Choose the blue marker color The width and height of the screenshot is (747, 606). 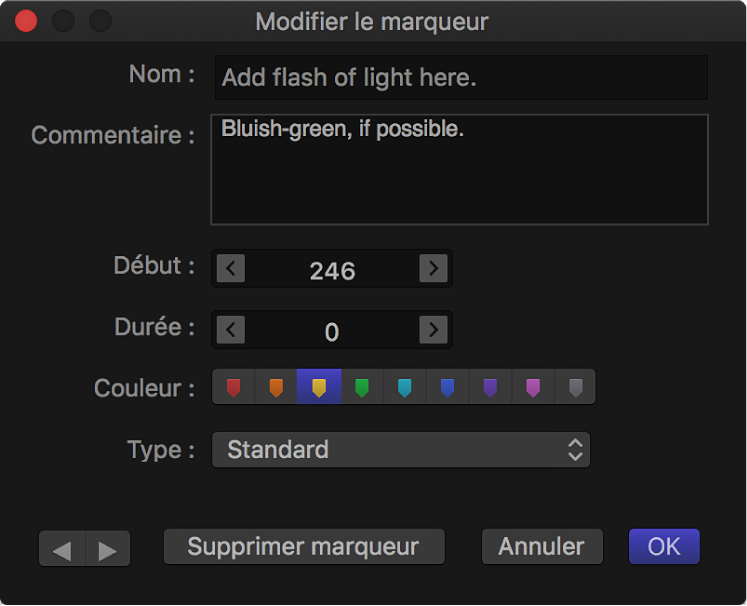tap(448, 387)
